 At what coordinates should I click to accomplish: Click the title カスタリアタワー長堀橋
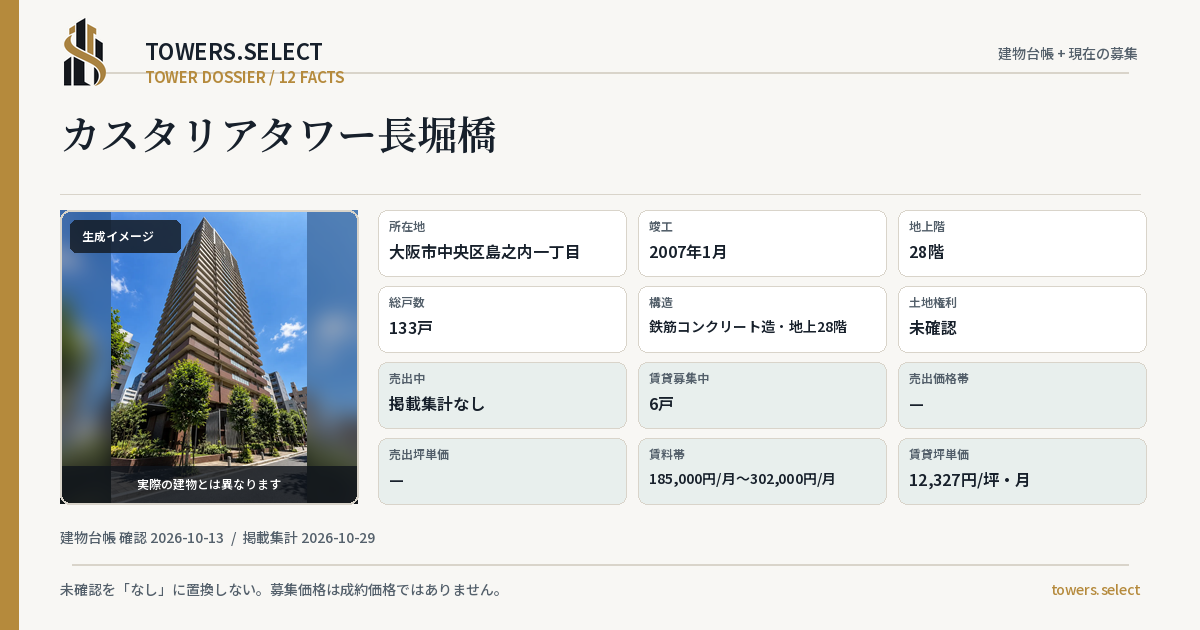coord(279,135)
